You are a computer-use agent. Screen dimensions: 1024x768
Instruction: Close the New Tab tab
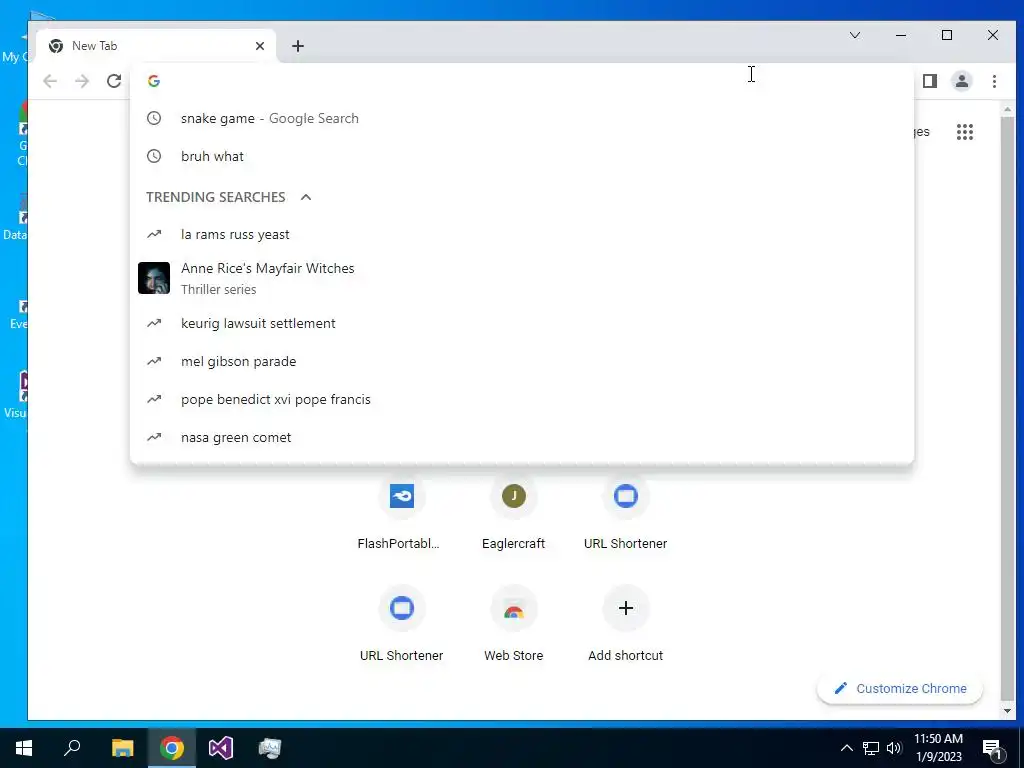click(x=260, y=46)
